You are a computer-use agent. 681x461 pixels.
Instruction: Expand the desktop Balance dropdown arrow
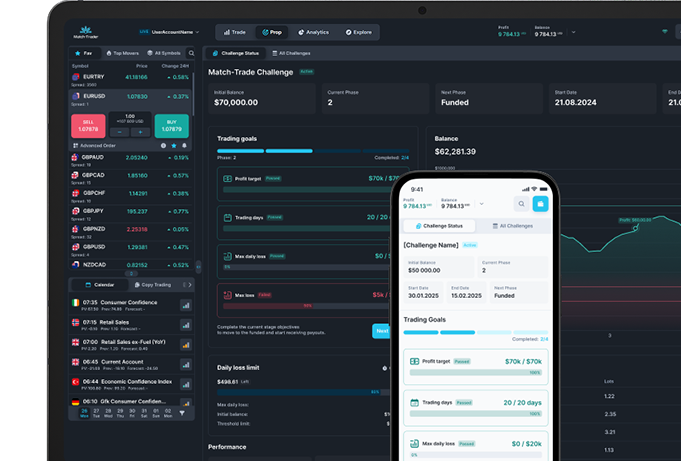click(573, 33)
